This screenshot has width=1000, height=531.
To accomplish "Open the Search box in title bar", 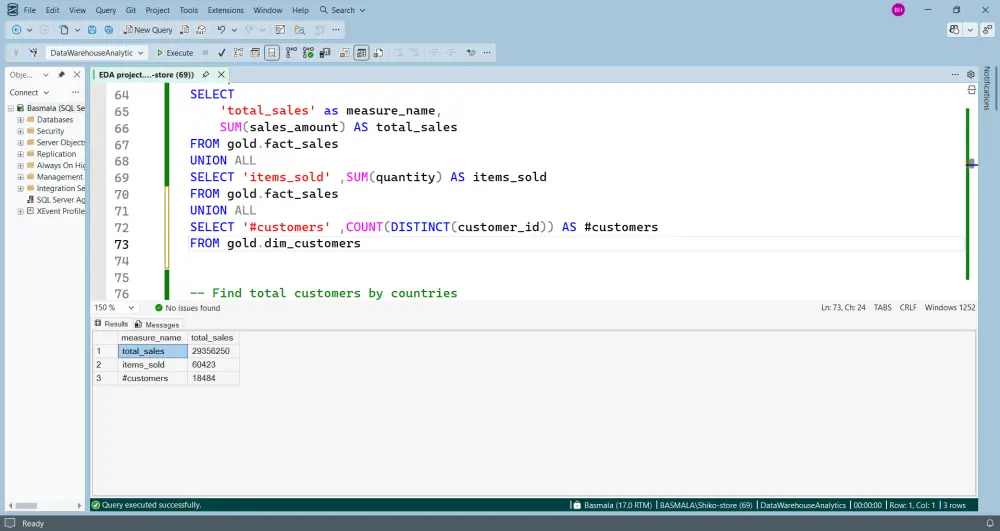I will tap(342, 10).
